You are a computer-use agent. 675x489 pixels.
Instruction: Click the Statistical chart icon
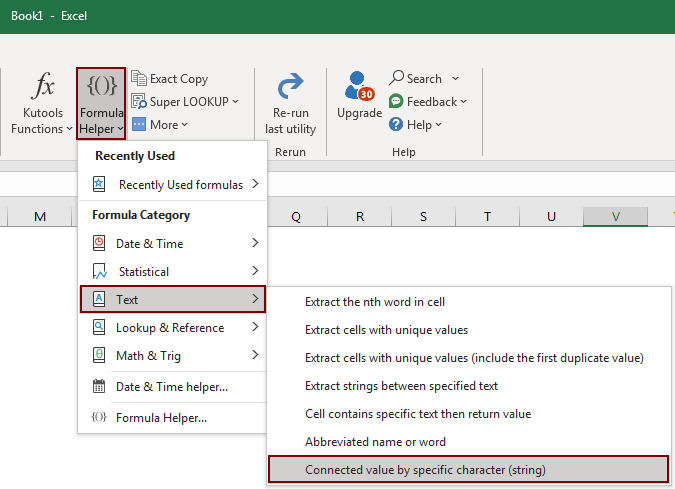tap(99, 272)
